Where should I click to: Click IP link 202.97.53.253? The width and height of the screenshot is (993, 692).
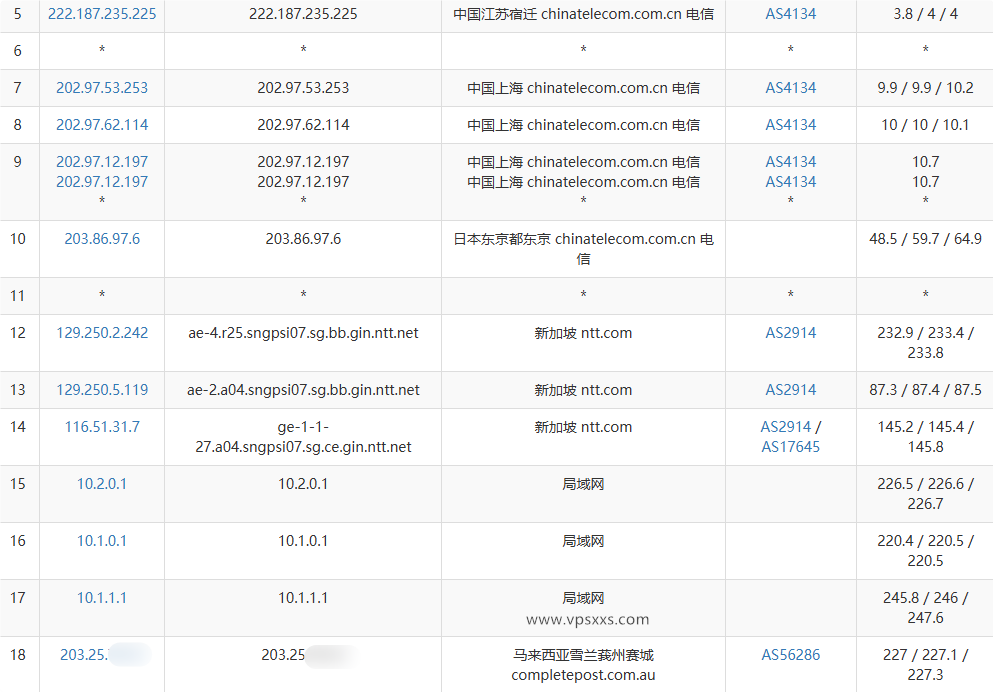[100, 88]
